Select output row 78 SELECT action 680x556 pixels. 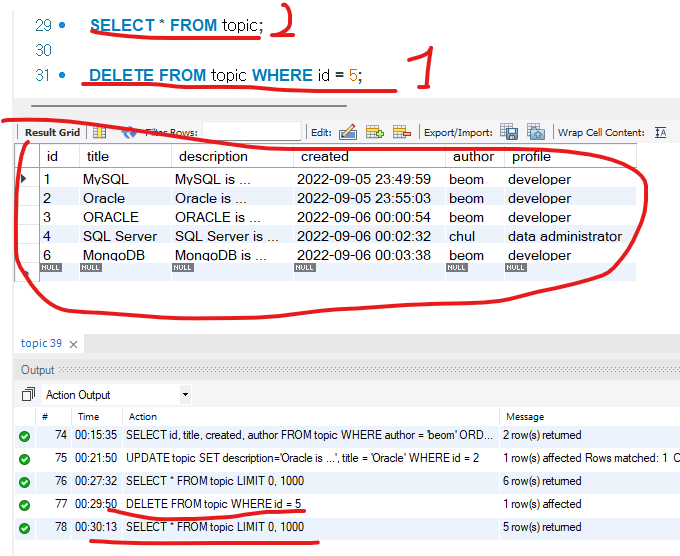click(215, 527)
